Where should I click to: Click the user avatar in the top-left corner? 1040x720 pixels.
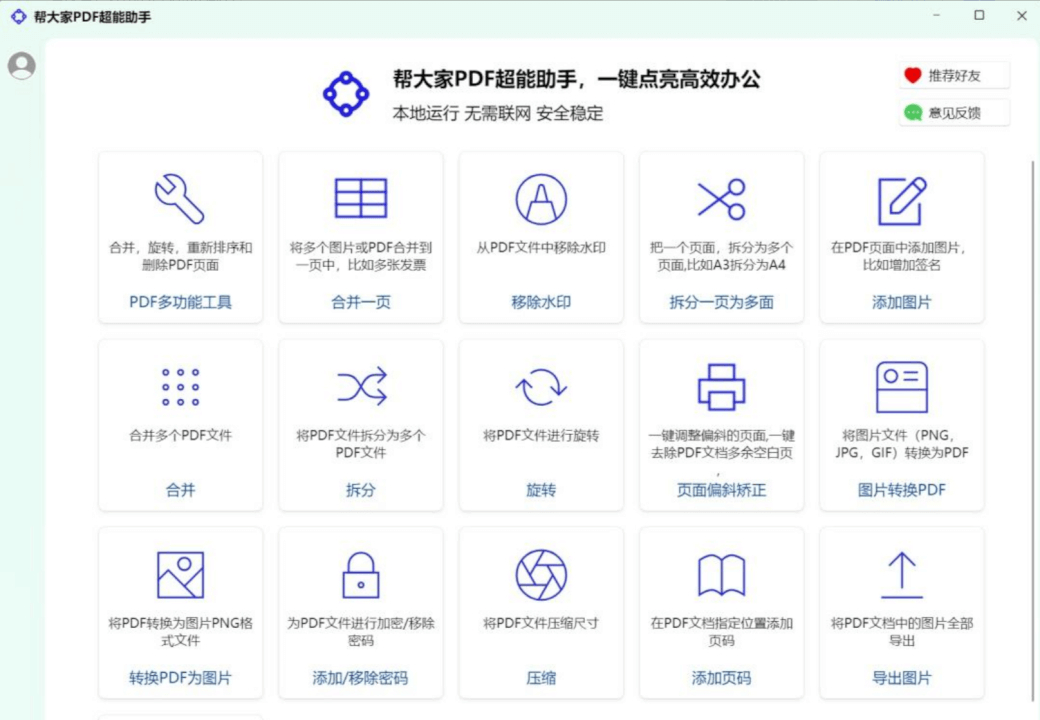(21, 66)
